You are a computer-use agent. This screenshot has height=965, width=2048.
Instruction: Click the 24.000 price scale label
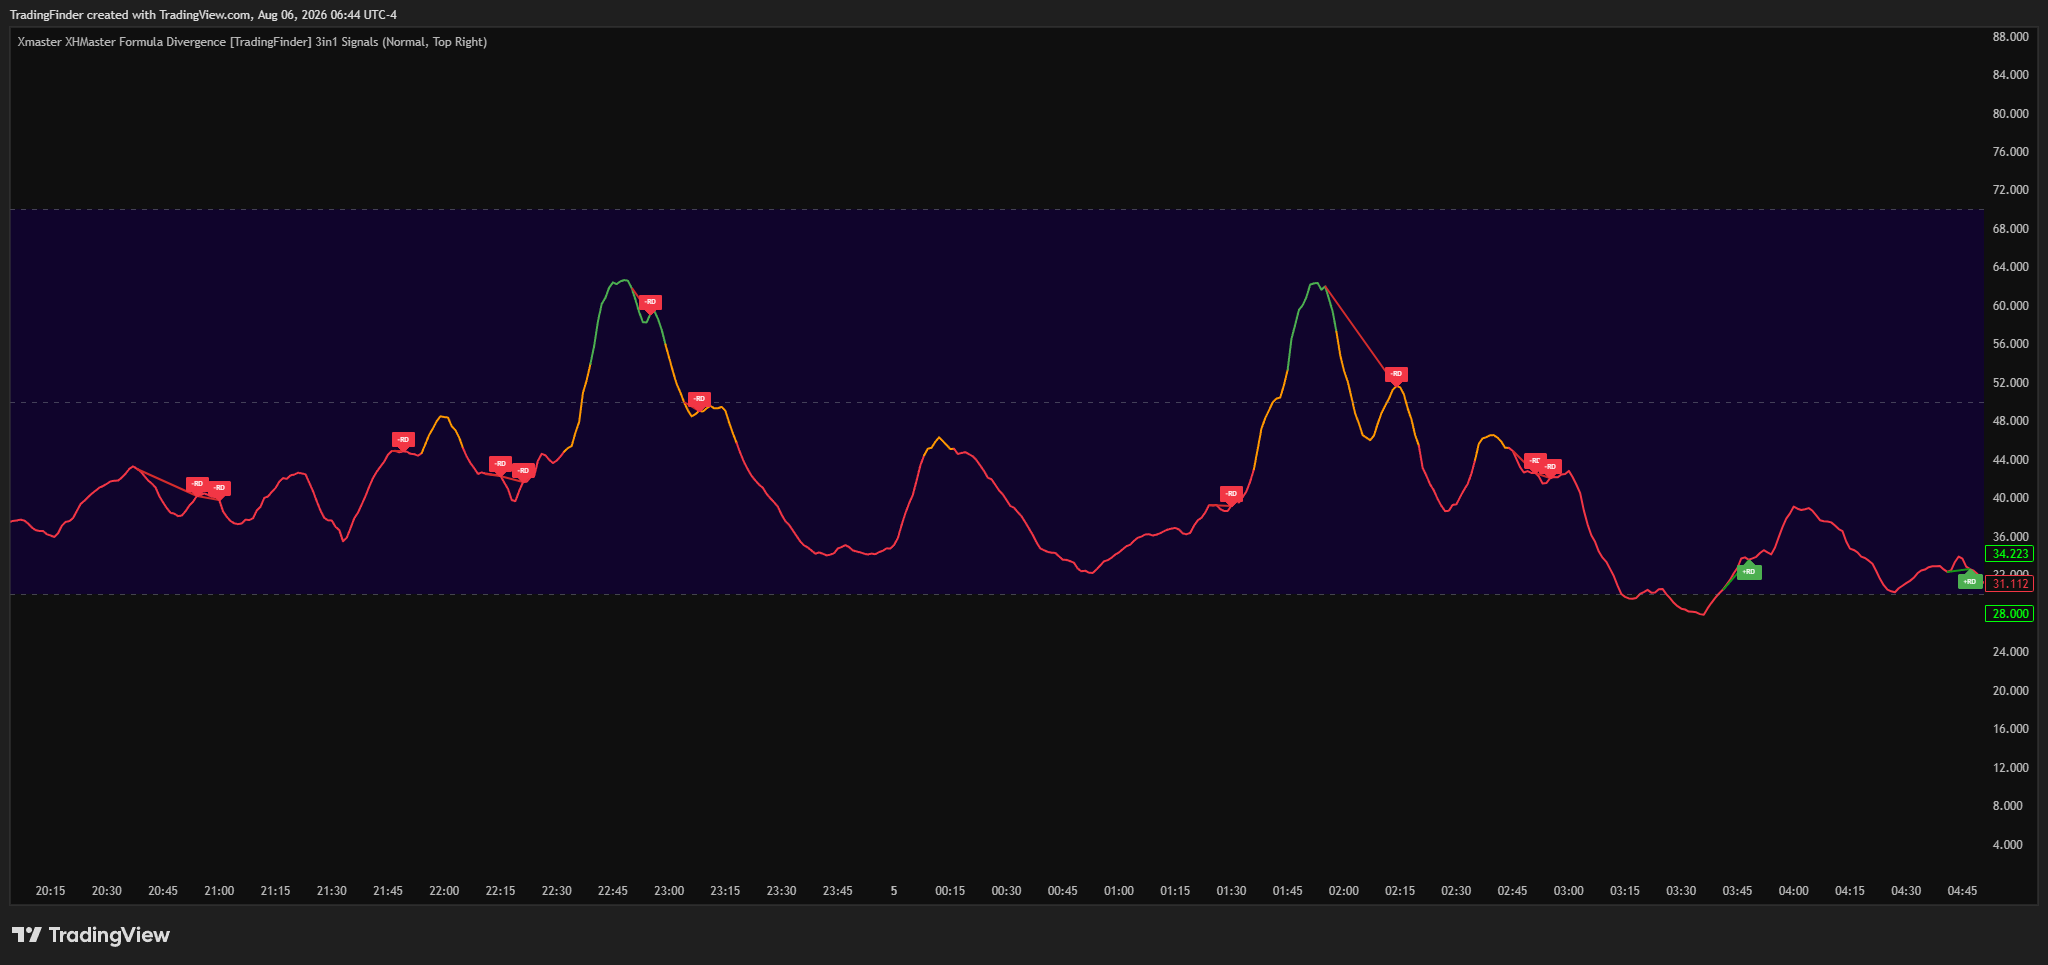click(x=2010, y=652)
